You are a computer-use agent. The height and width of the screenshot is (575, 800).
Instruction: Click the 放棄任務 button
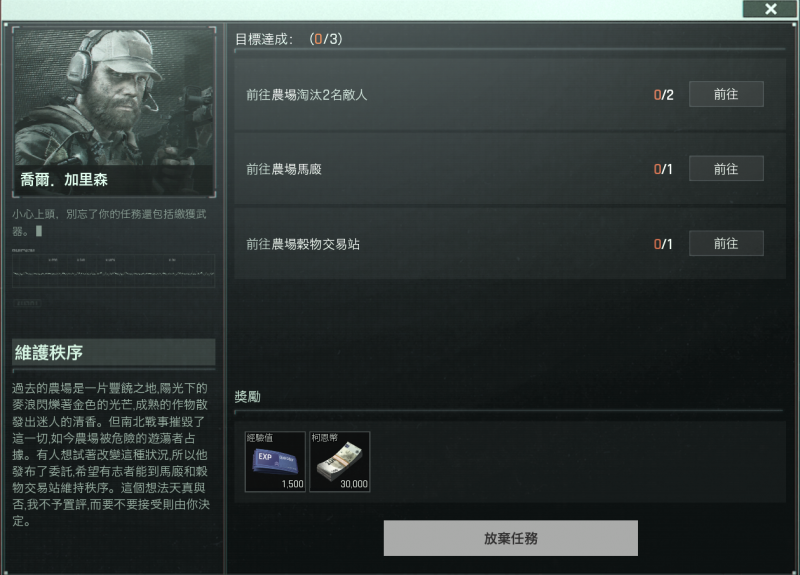click(511, 538)
